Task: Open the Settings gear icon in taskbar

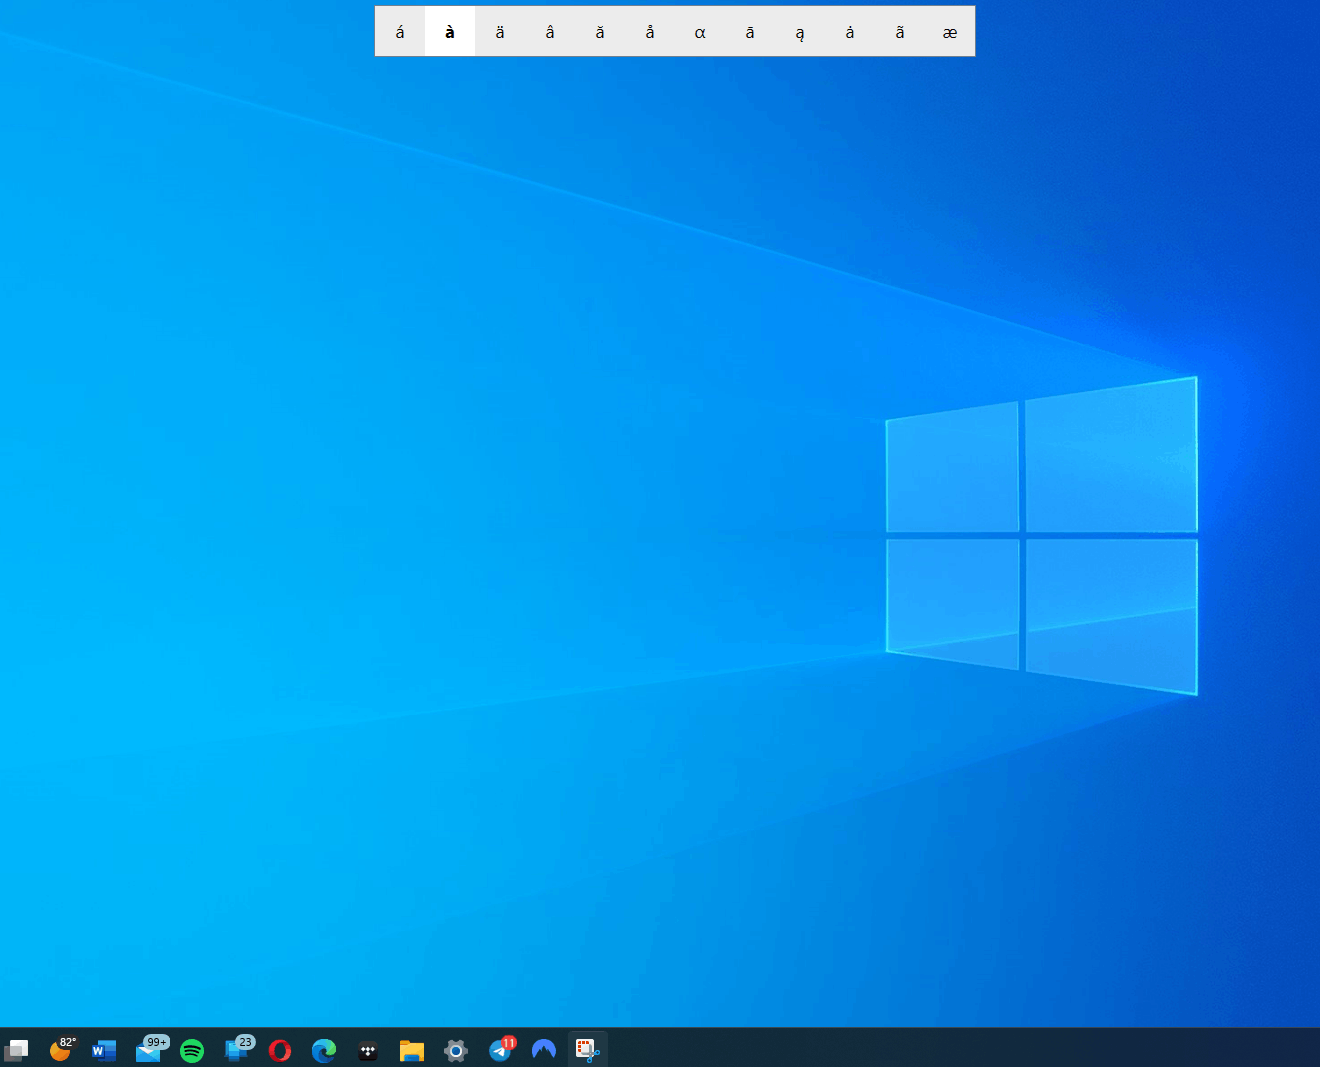Action: click(456, 1050)
